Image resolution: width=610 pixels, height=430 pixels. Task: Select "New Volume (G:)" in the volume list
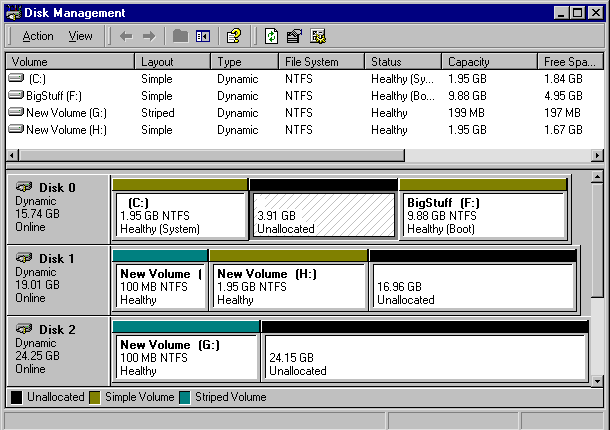[x=66, y=113]
